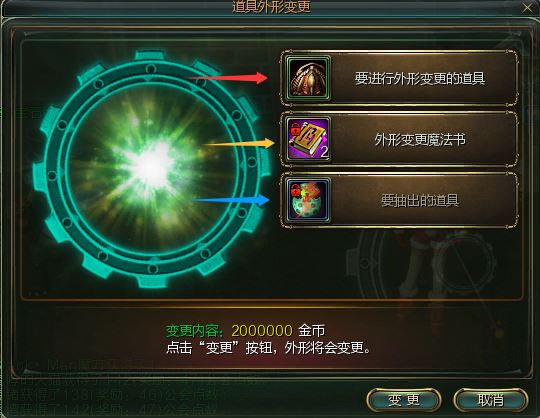Click the red lock badge on egg icon
Screen dimensions: 540x418
tap(294, 190)
